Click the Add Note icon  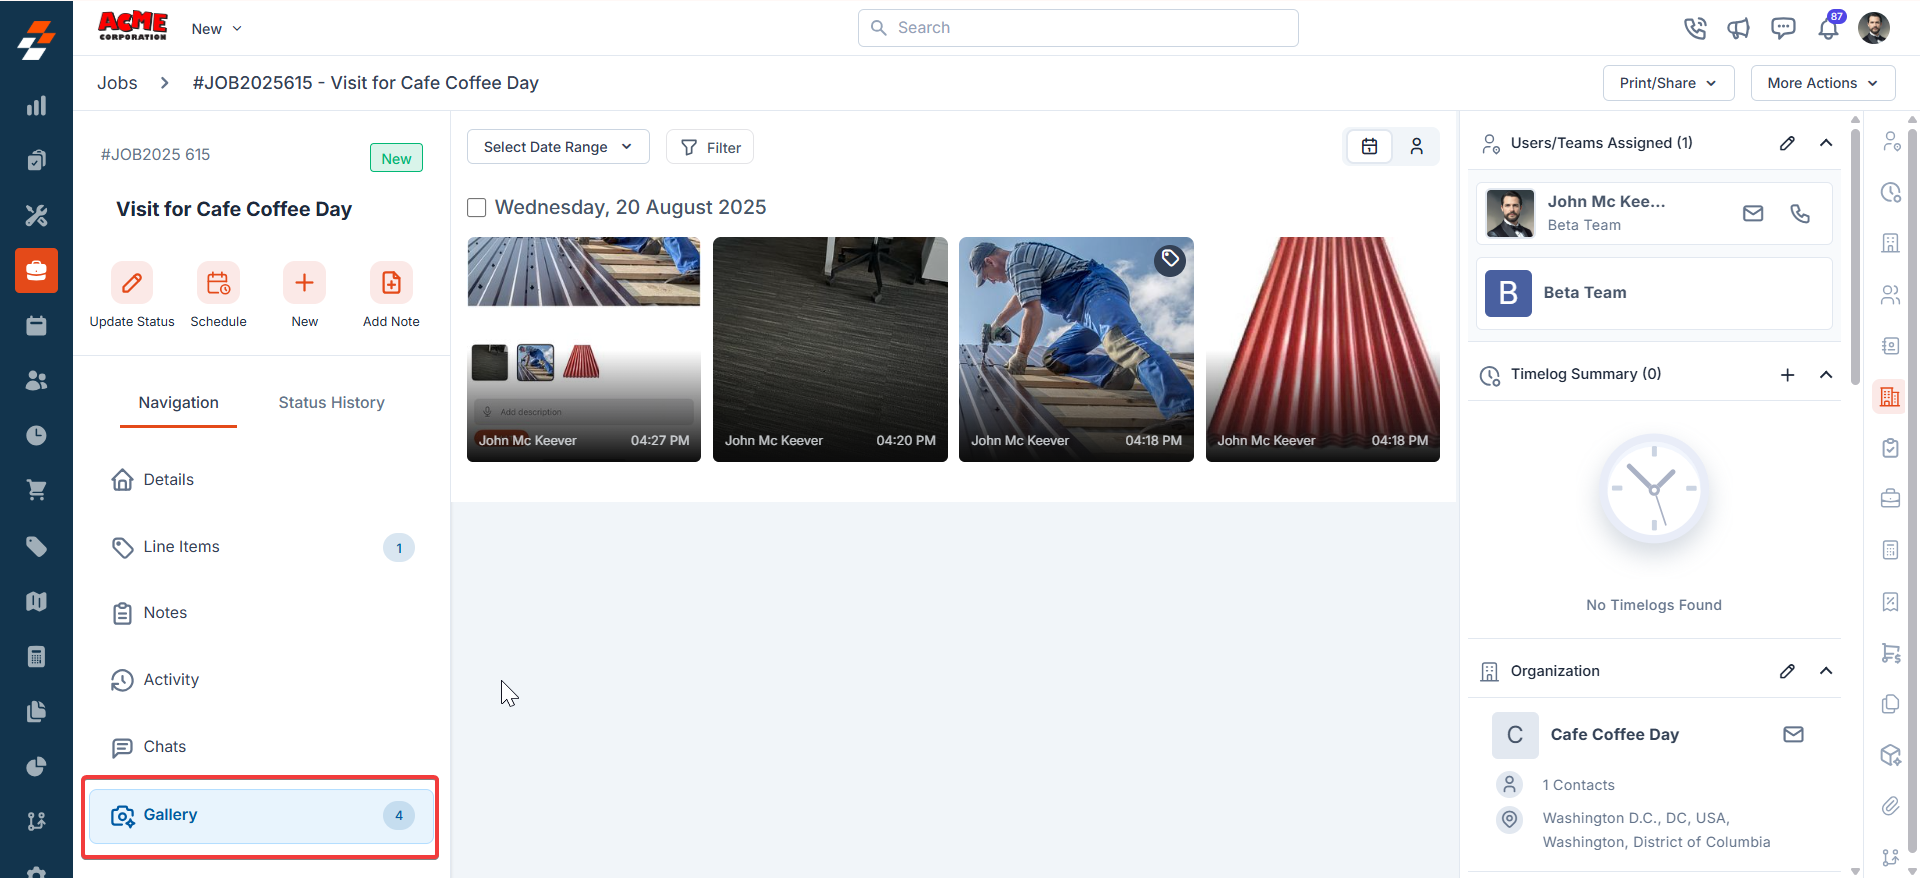tap(391, 283)
